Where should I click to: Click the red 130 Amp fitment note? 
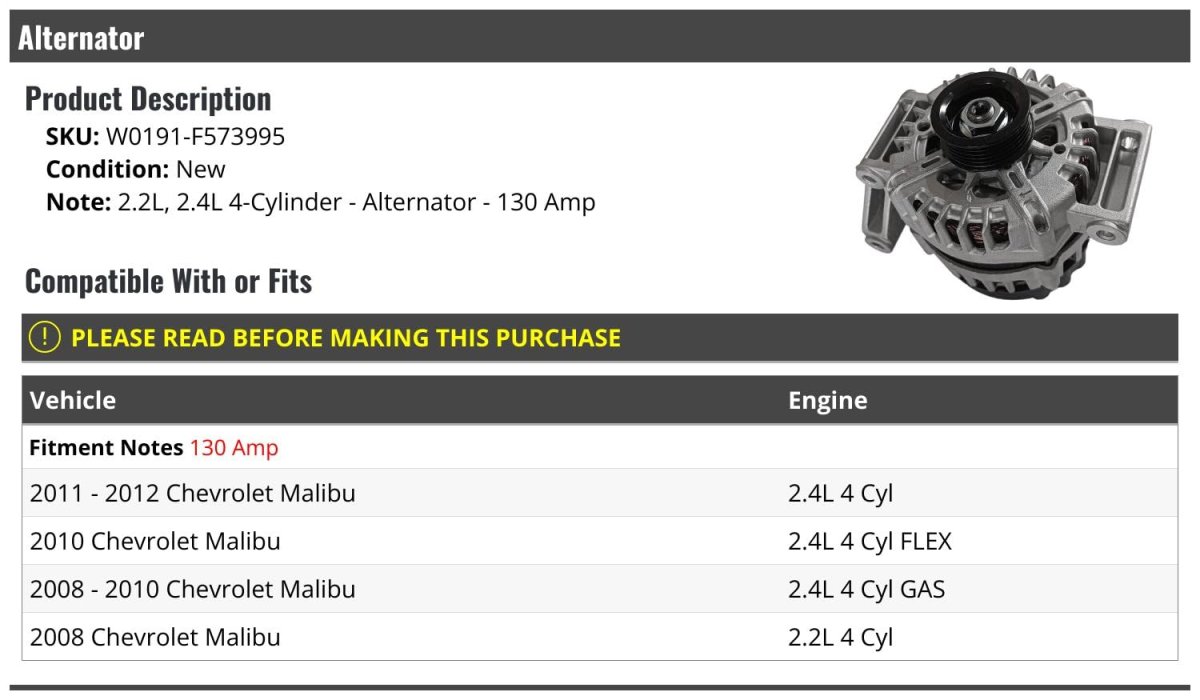(x=234, y=448)
